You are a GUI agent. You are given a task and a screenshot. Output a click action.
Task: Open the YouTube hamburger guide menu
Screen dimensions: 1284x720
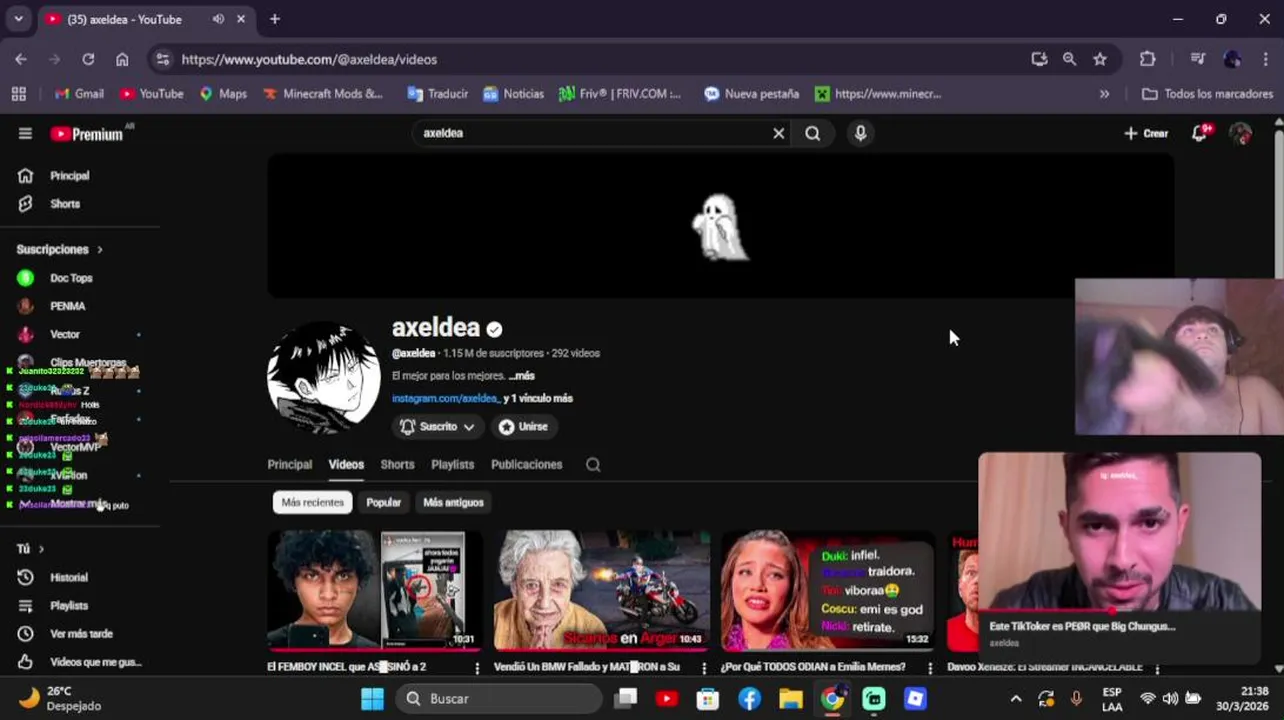pos(25,134)
